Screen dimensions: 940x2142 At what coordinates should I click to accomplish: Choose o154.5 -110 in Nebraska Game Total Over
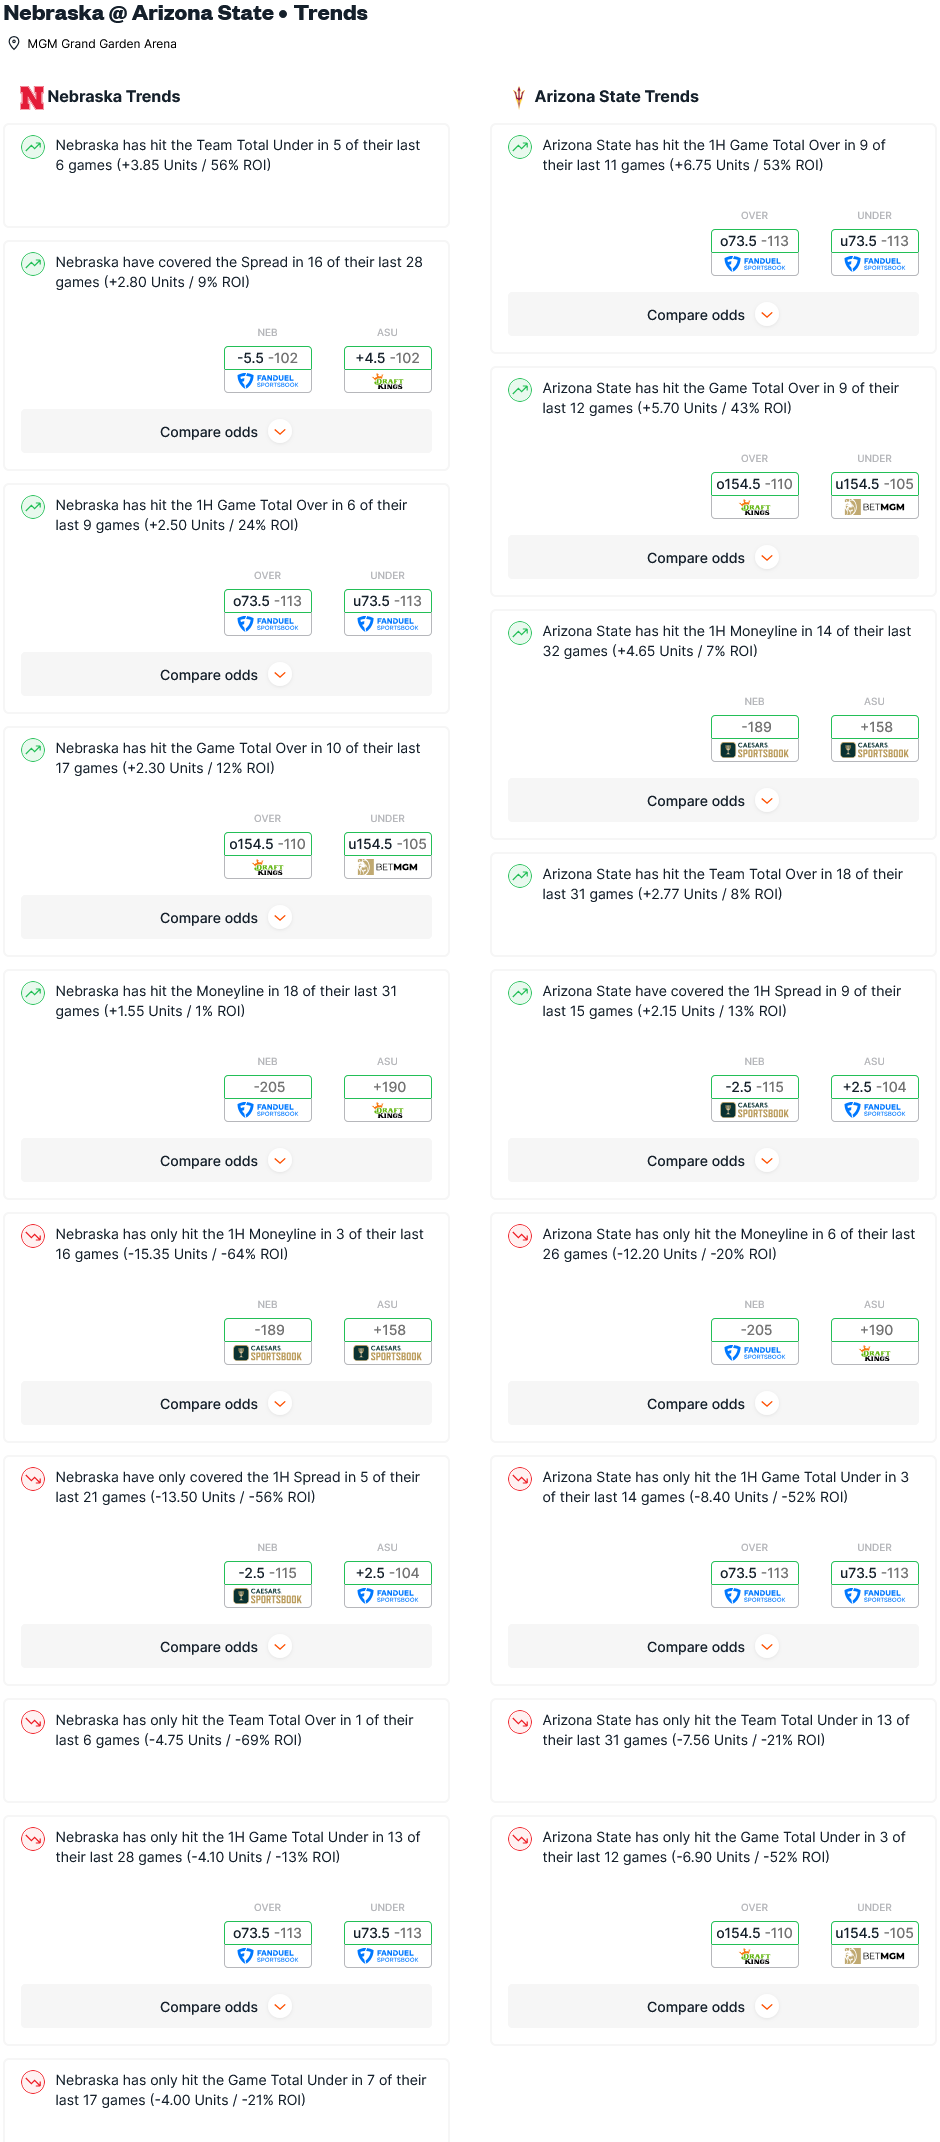point(268,844)
